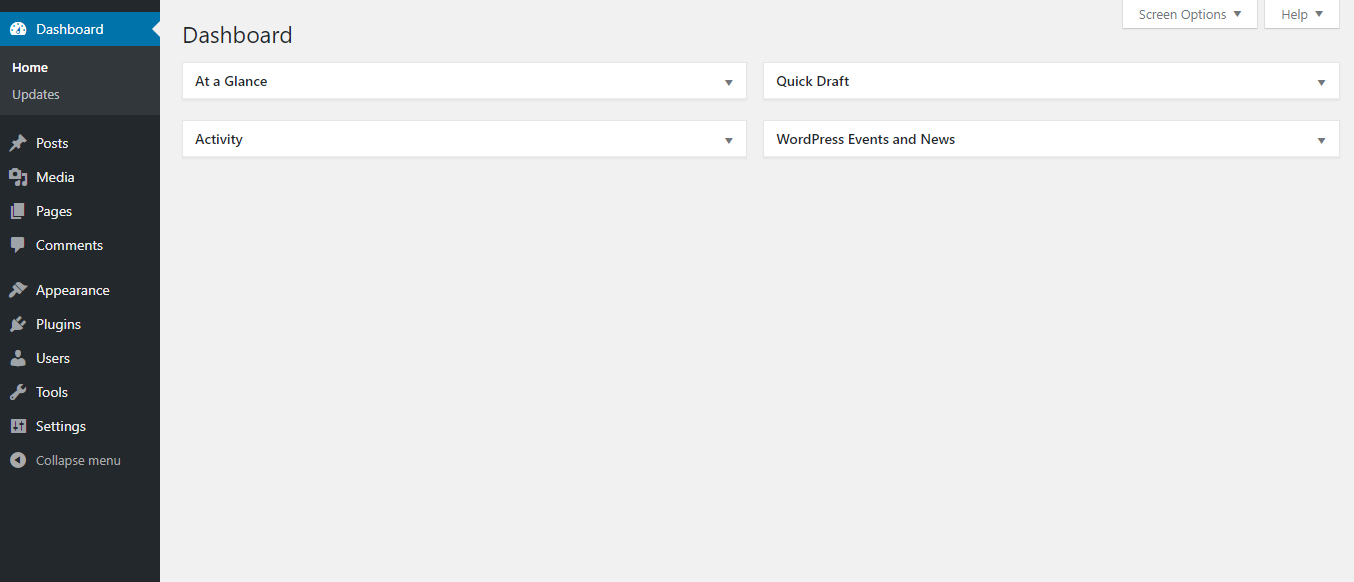Open the Updates submenu item
This screenshot has height=582, width=1354.
coord(36,94)
